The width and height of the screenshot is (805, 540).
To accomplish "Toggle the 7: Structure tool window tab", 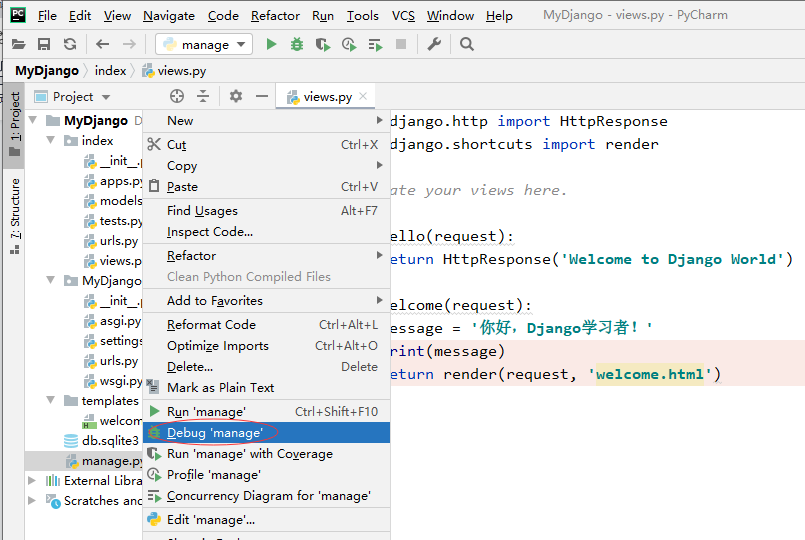I will tap(14, 216).
